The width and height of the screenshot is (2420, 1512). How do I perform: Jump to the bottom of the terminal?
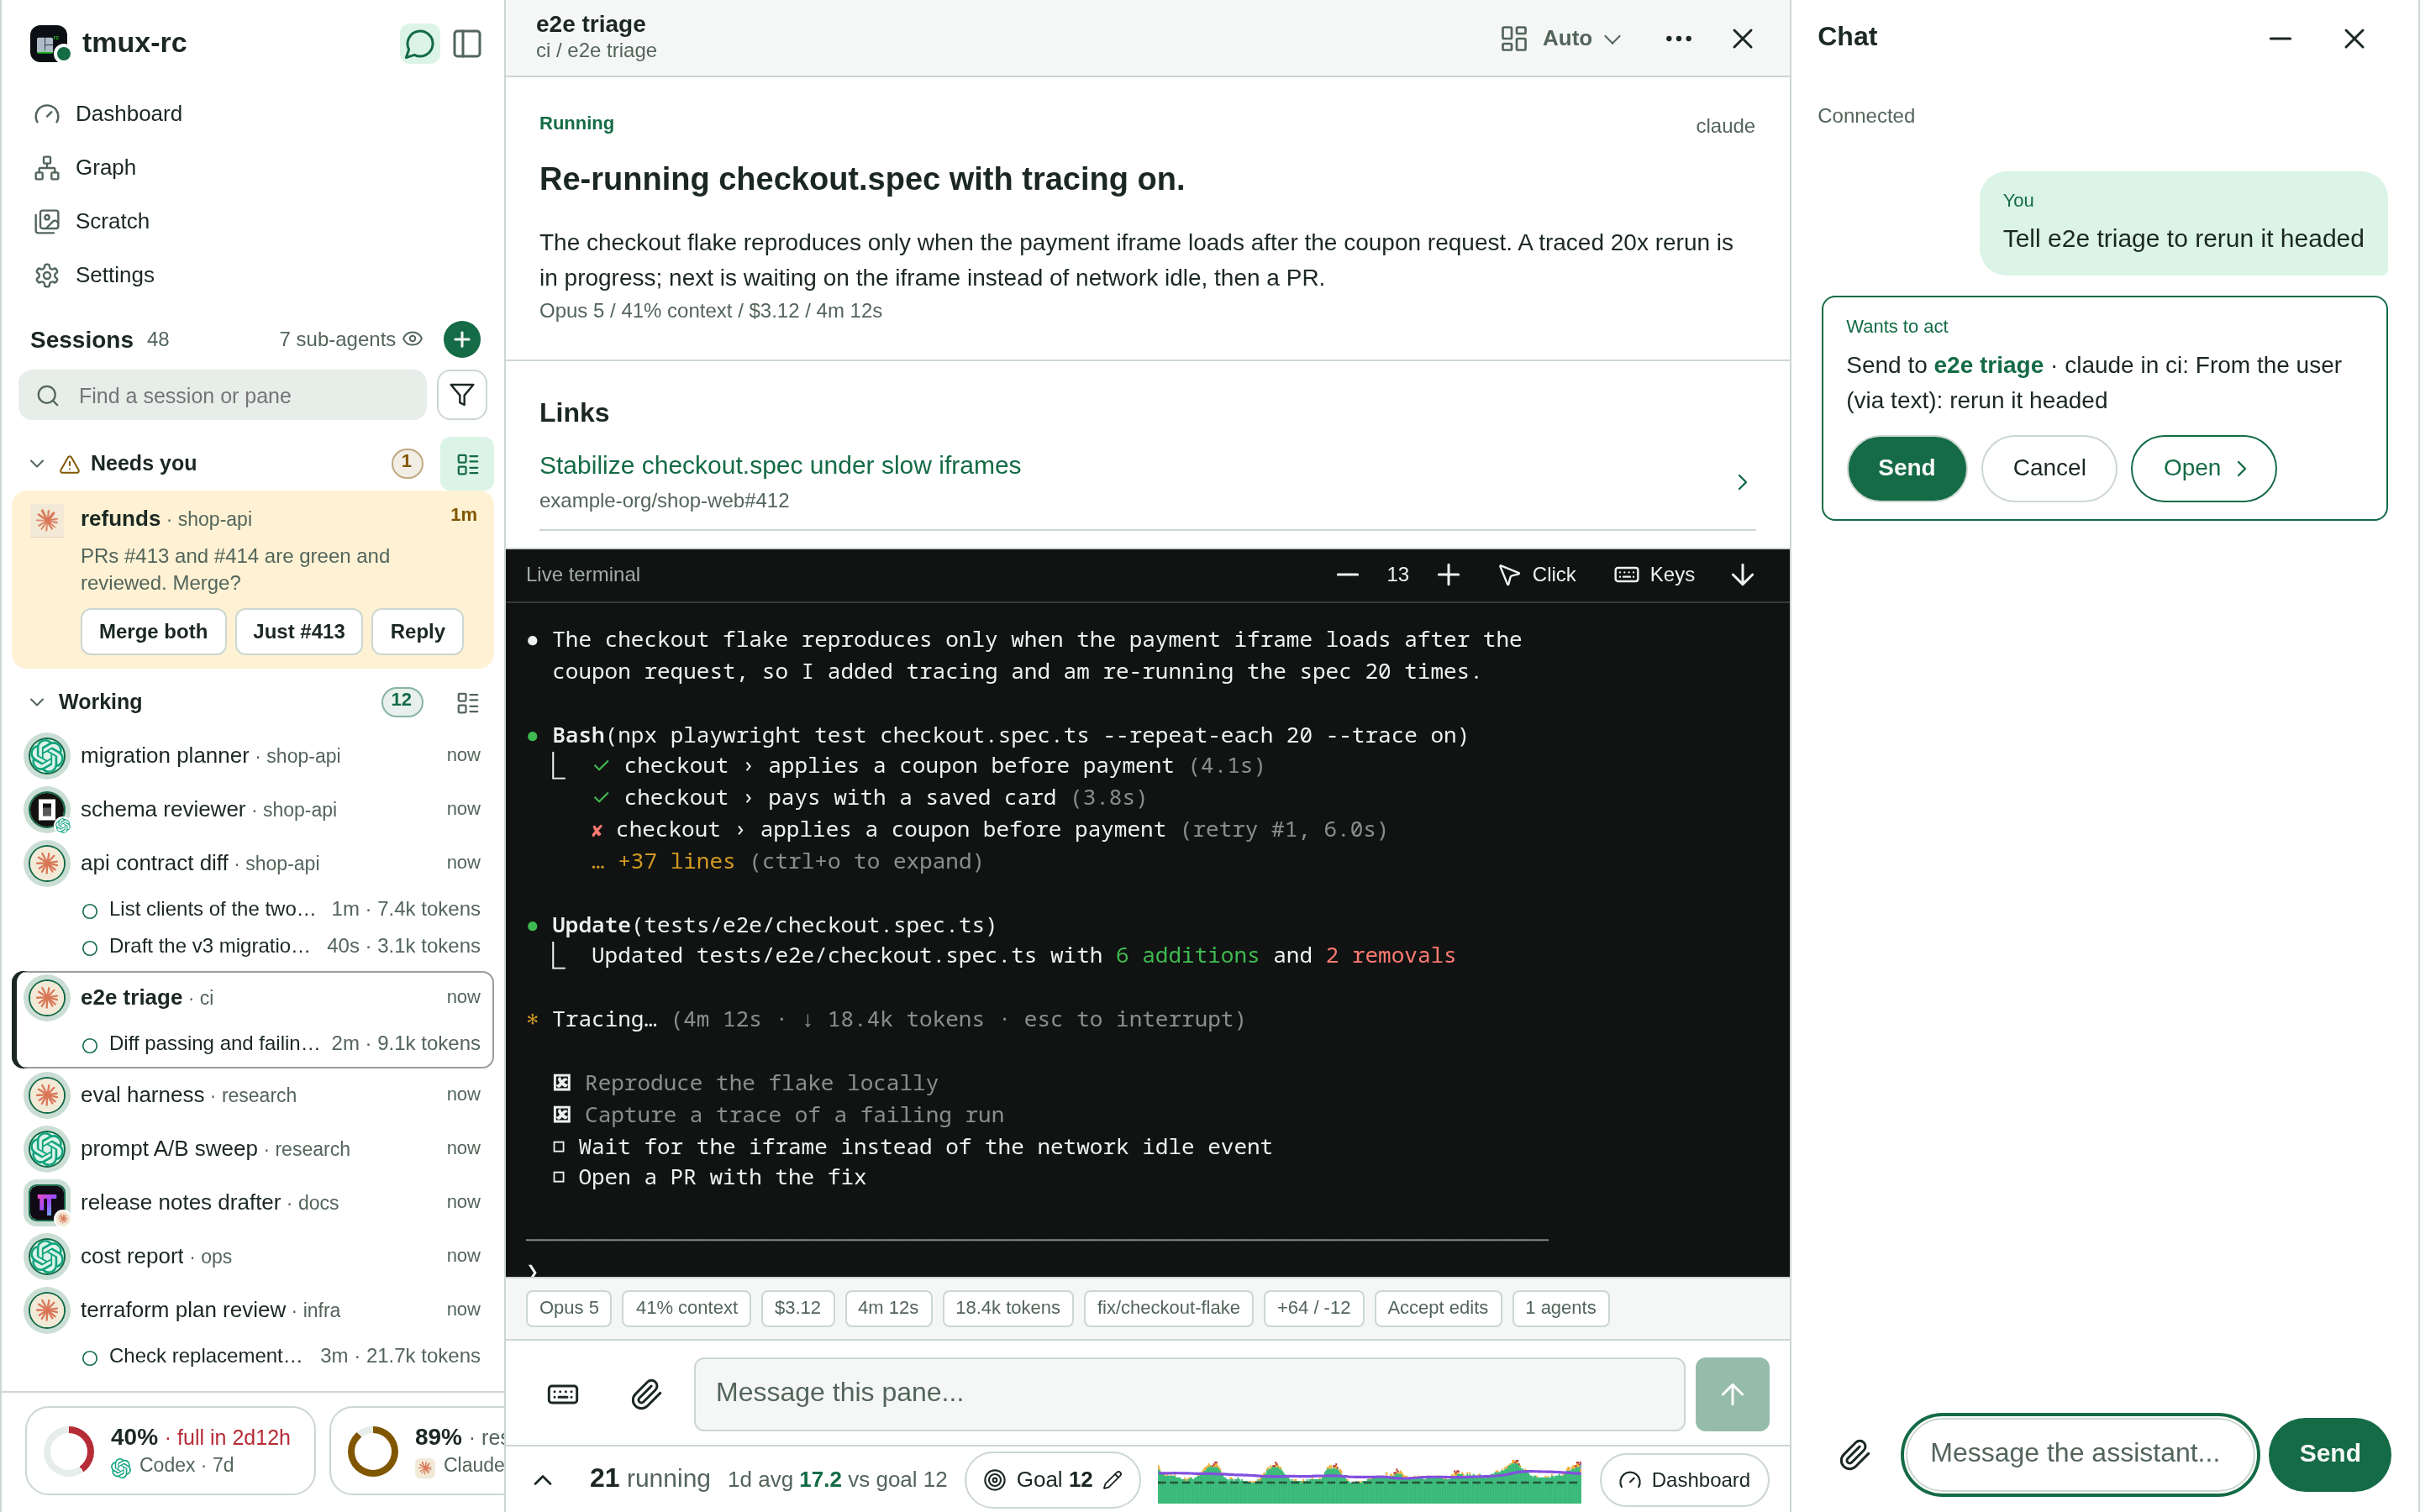coord(1742,575)
